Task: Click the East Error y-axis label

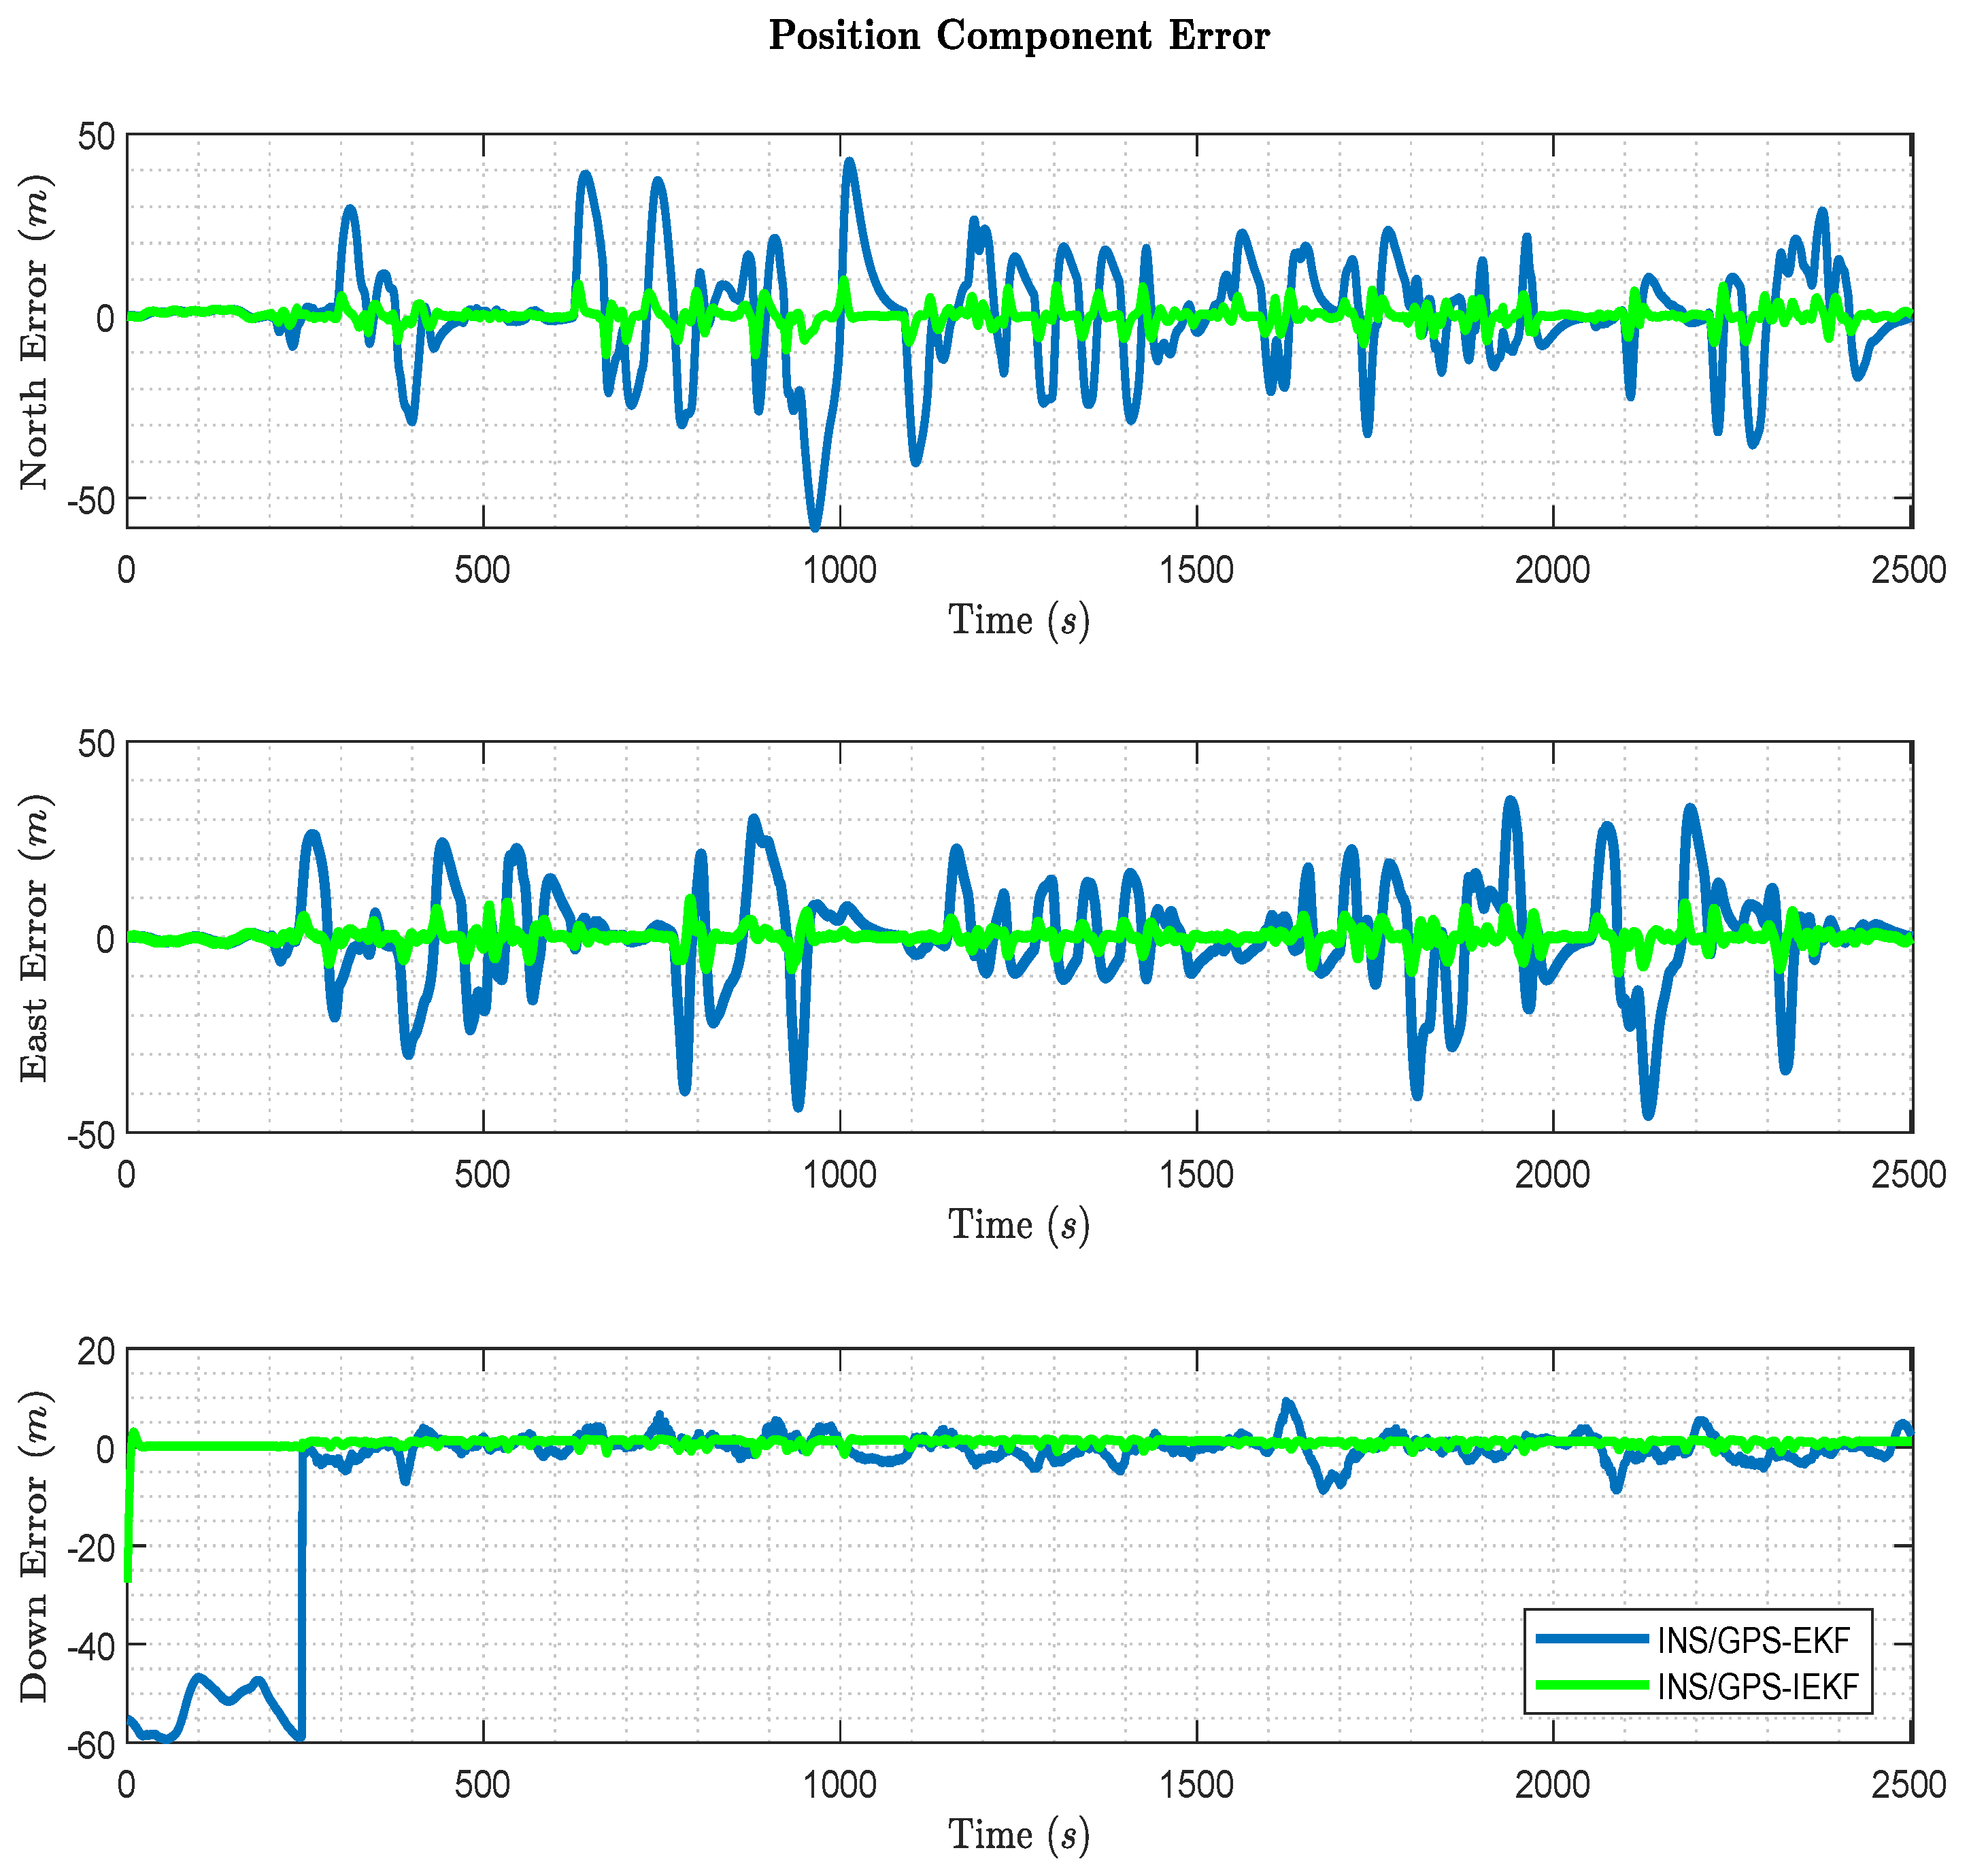Action: (36, 937)
